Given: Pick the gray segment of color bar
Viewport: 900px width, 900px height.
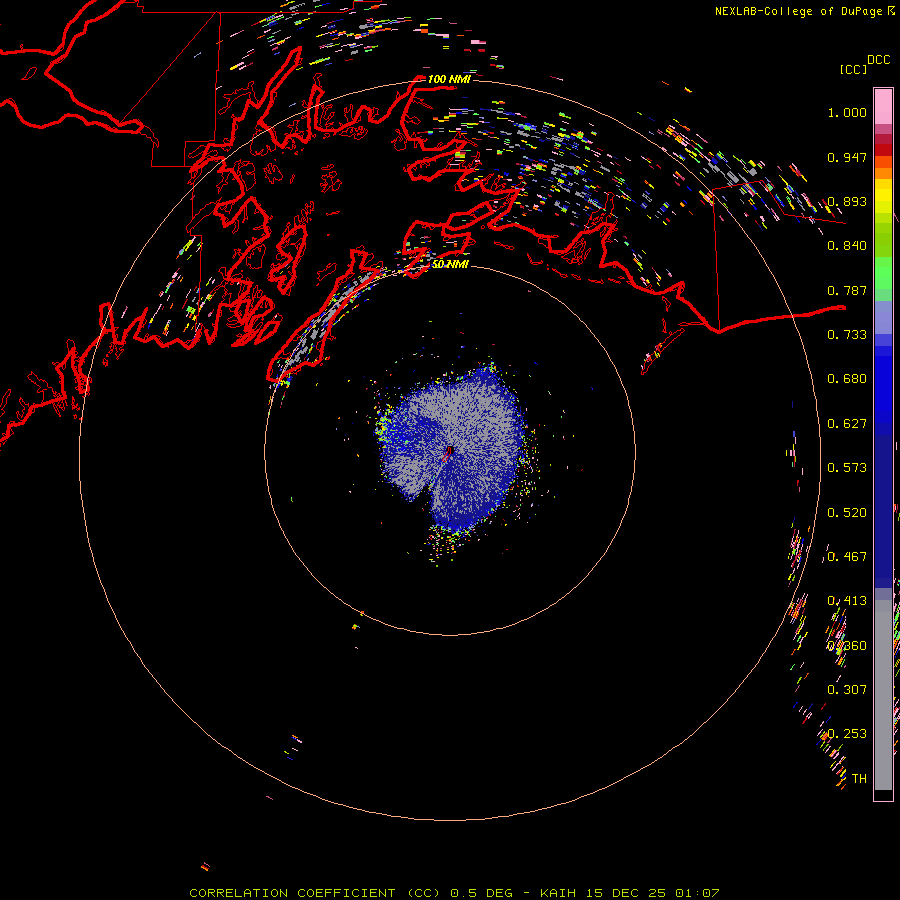Looking at the screenshot, I should [x=883, y=695].
